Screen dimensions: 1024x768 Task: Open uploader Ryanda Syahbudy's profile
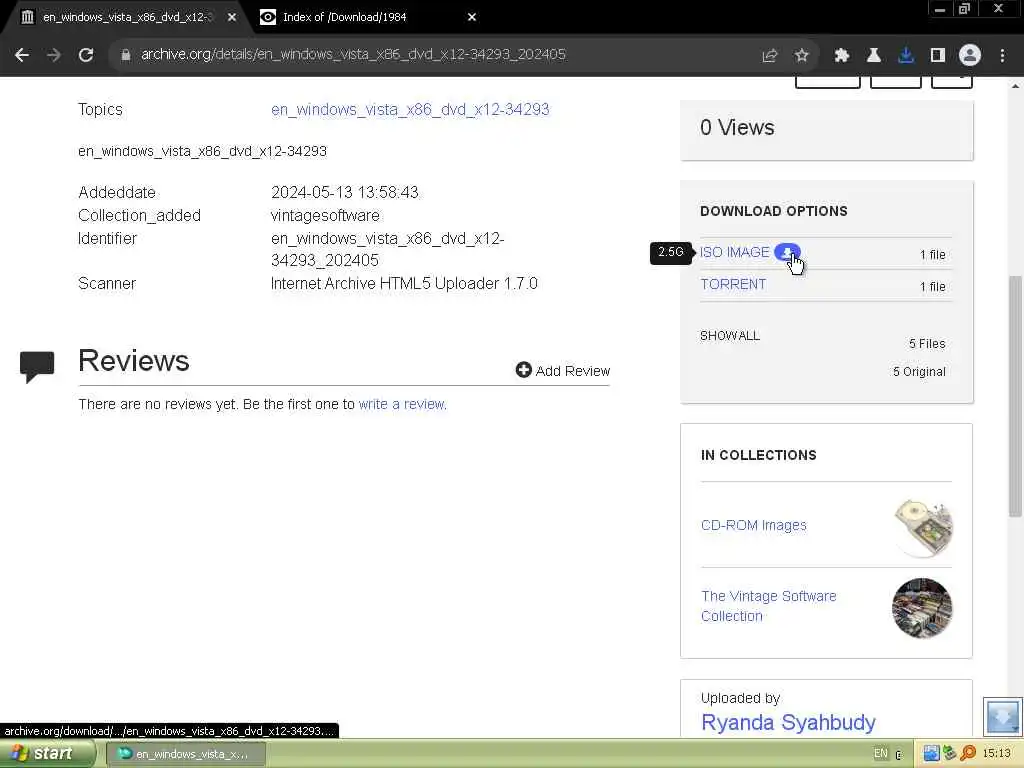coord(788,723)
